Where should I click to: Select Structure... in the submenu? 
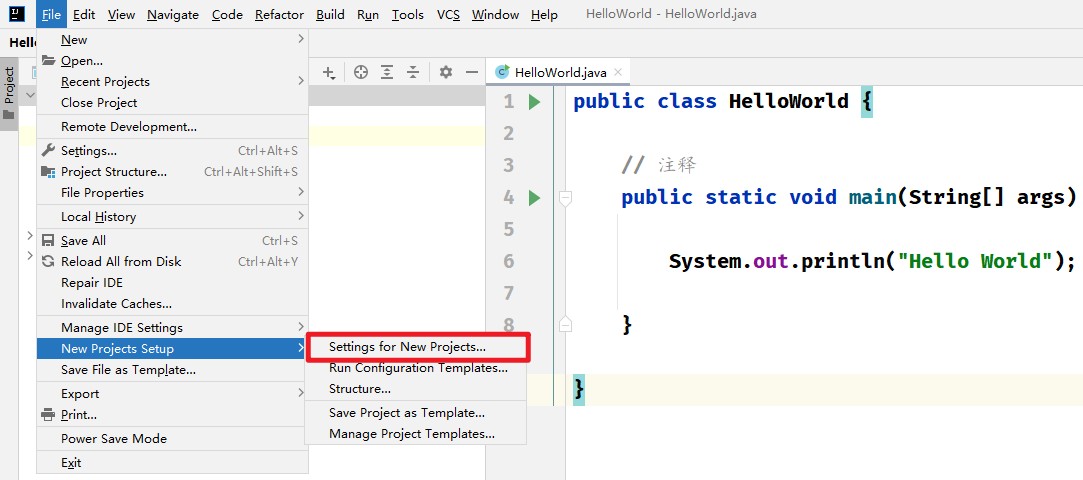click(x=416, y=389)
